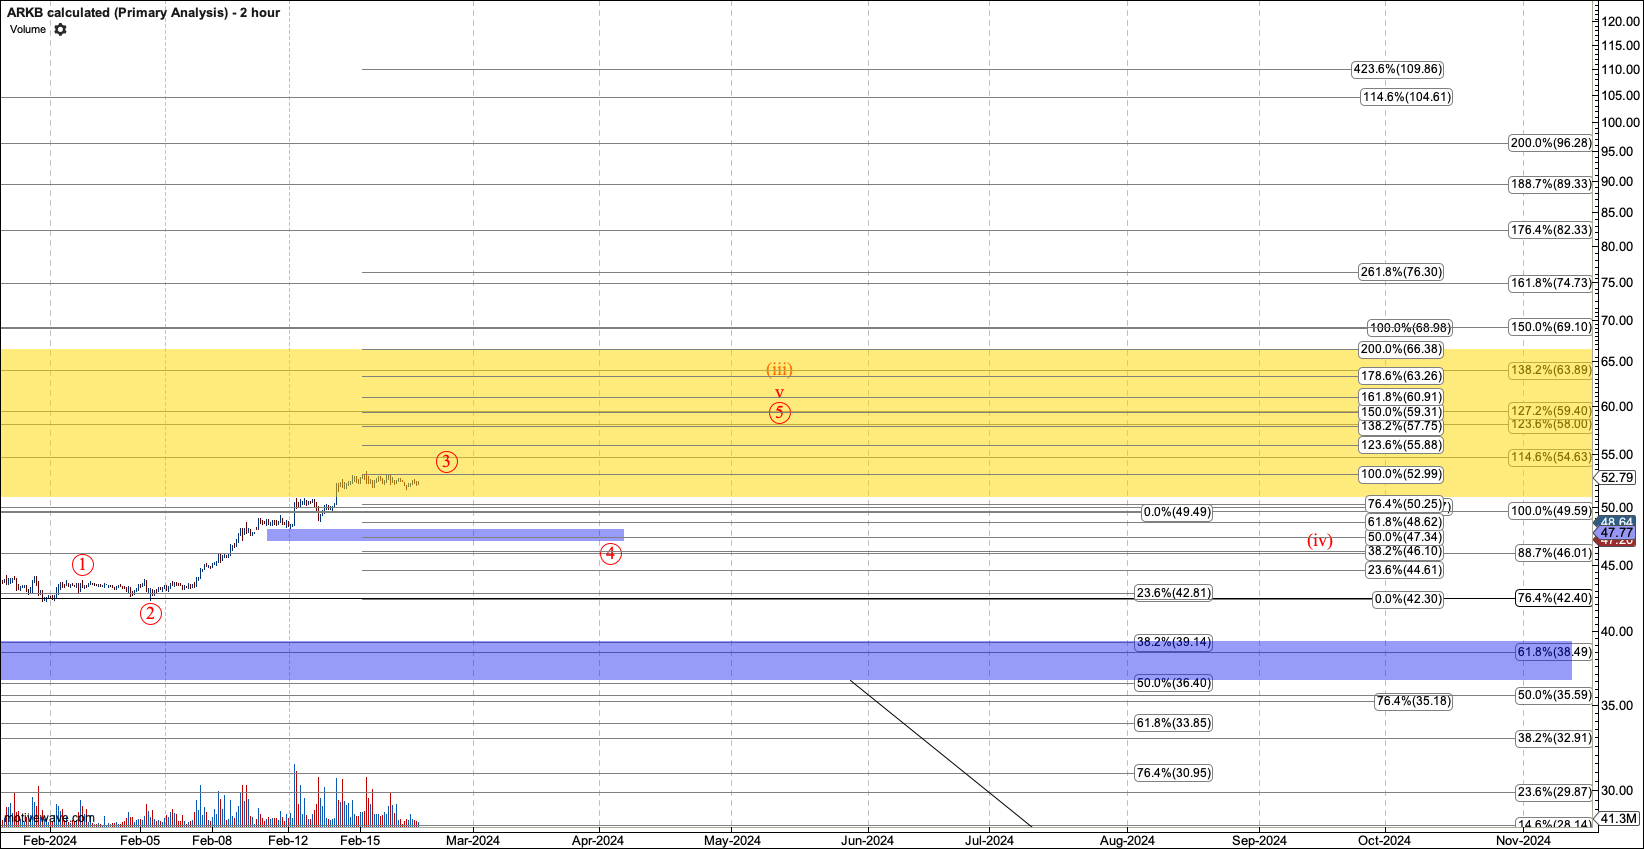Click the 200.0%(96.28) extension label

[x=1550, y=144]
